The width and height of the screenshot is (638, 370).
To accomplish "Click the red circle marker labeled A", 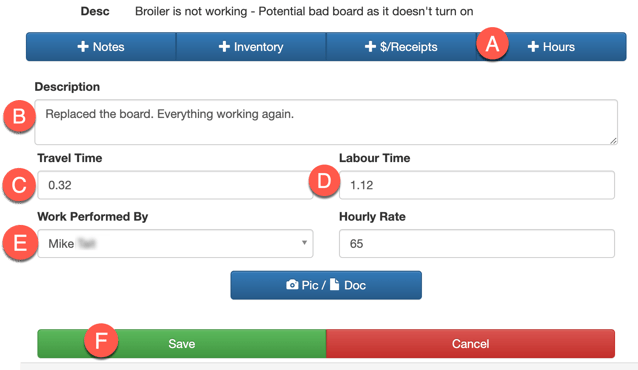I will point(492,44).
